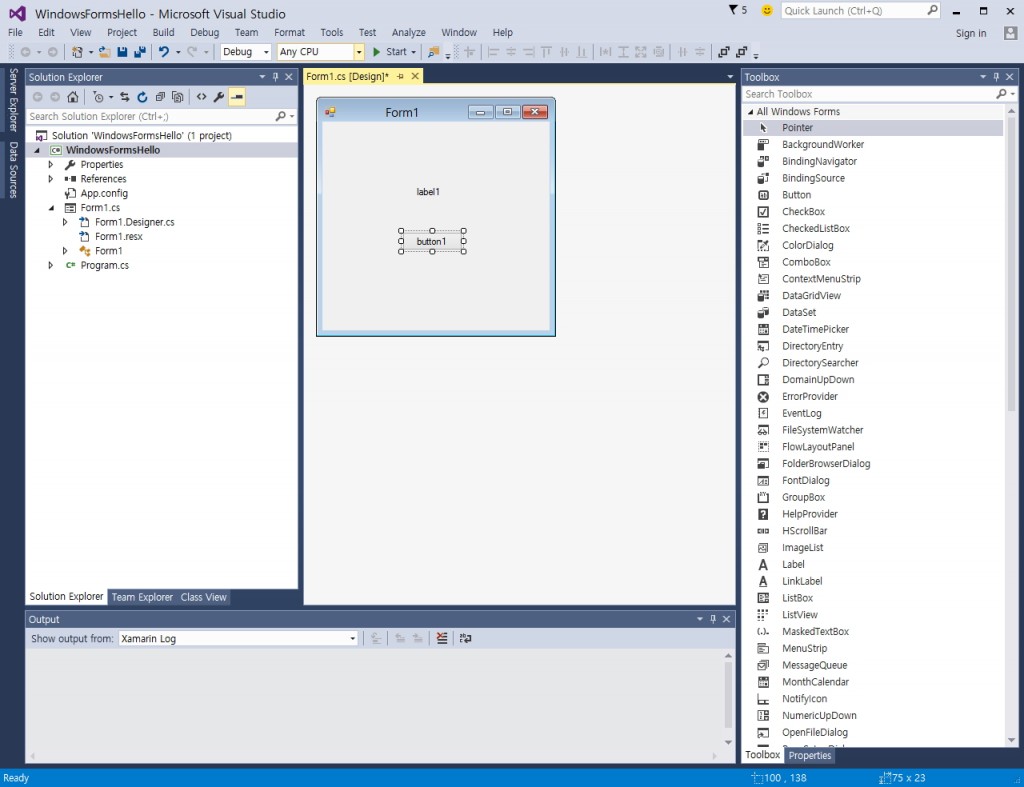This screenshot has height=787, width=1024.
Task: Open the Debug configuration dropdown
Action: pyautogui.click(x=266, y=52)
